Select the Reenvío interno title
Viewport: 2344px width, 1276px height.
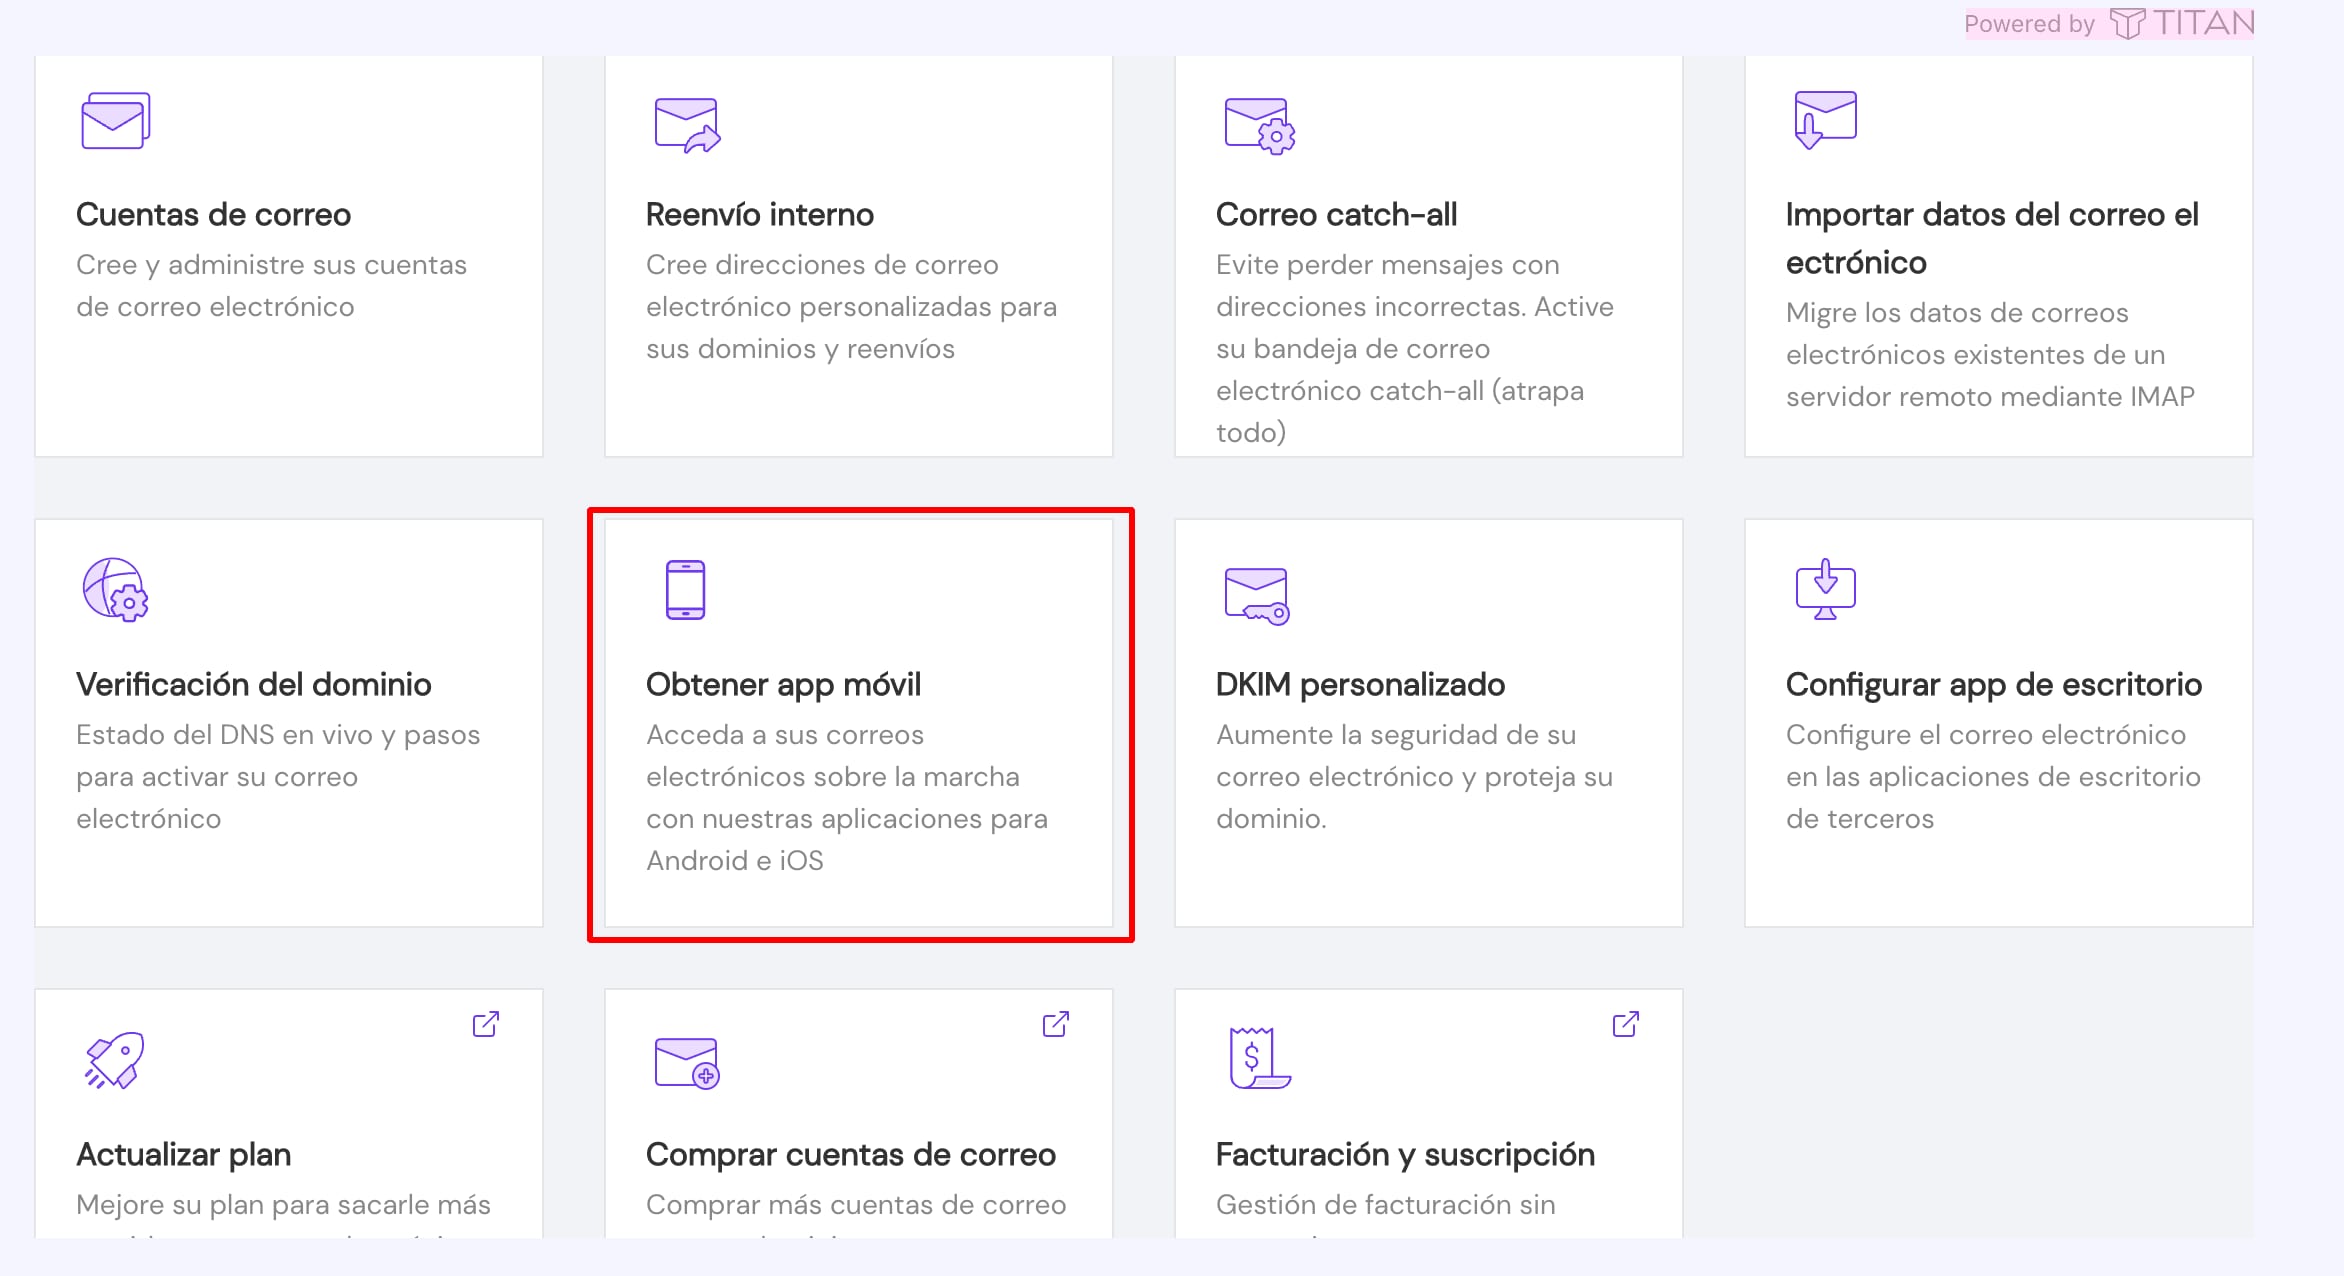(x=759, y=214)
